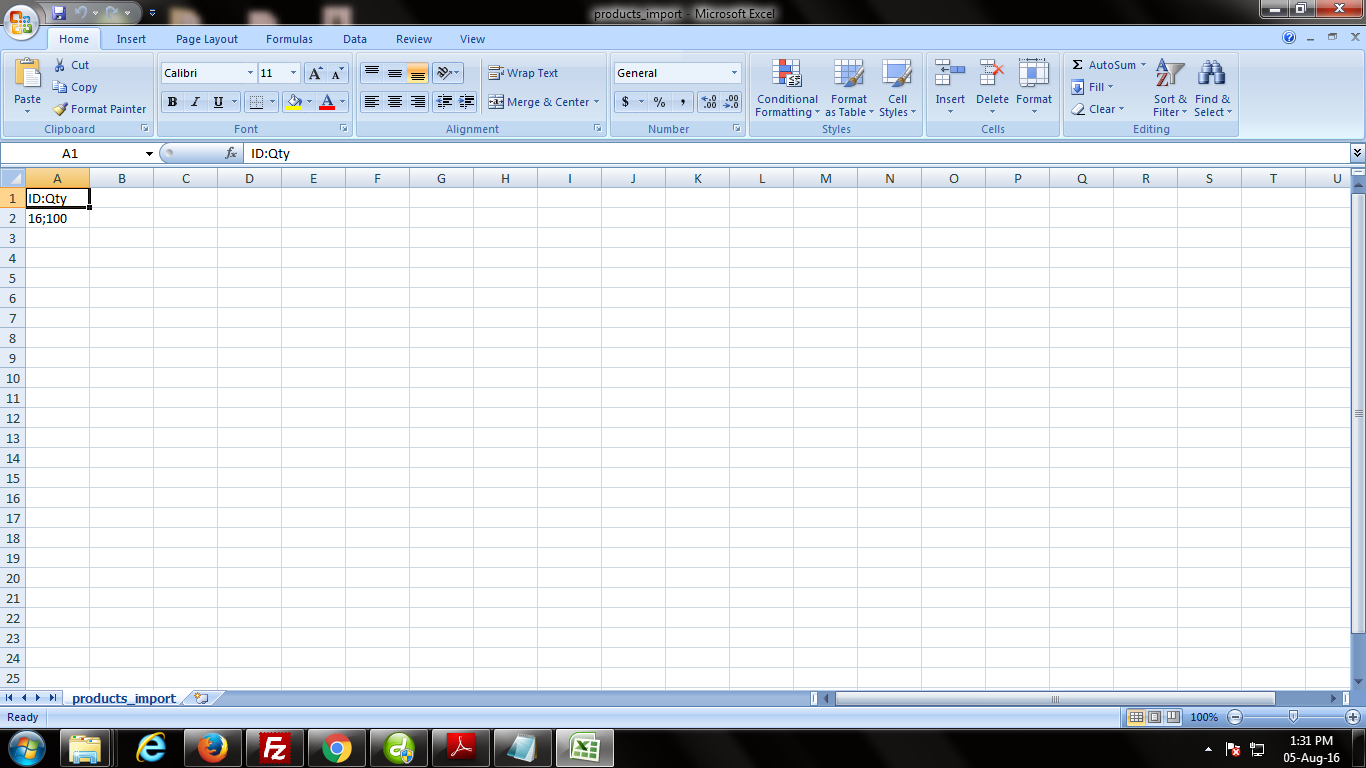Click Percent Style icon
The height and width of the screenshot is (768, 1366).
click(659, 102)
